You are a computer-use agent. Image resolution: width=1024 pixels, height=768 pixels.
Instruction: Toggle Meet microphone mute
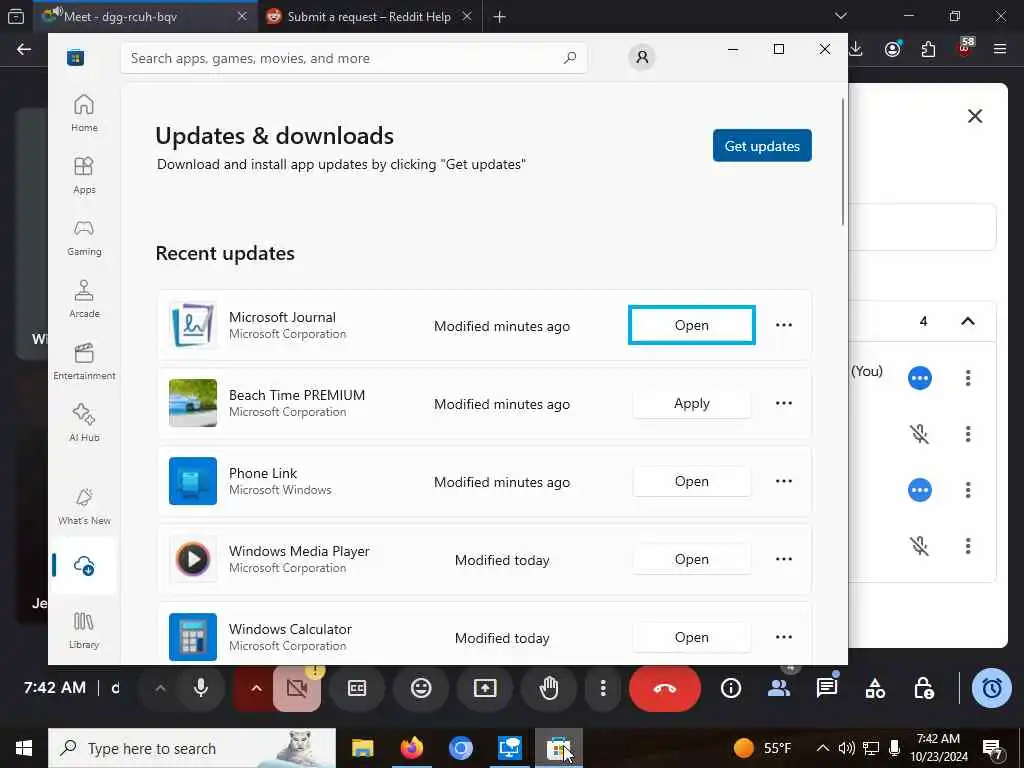pyautogui.click(x=201, y=688)
